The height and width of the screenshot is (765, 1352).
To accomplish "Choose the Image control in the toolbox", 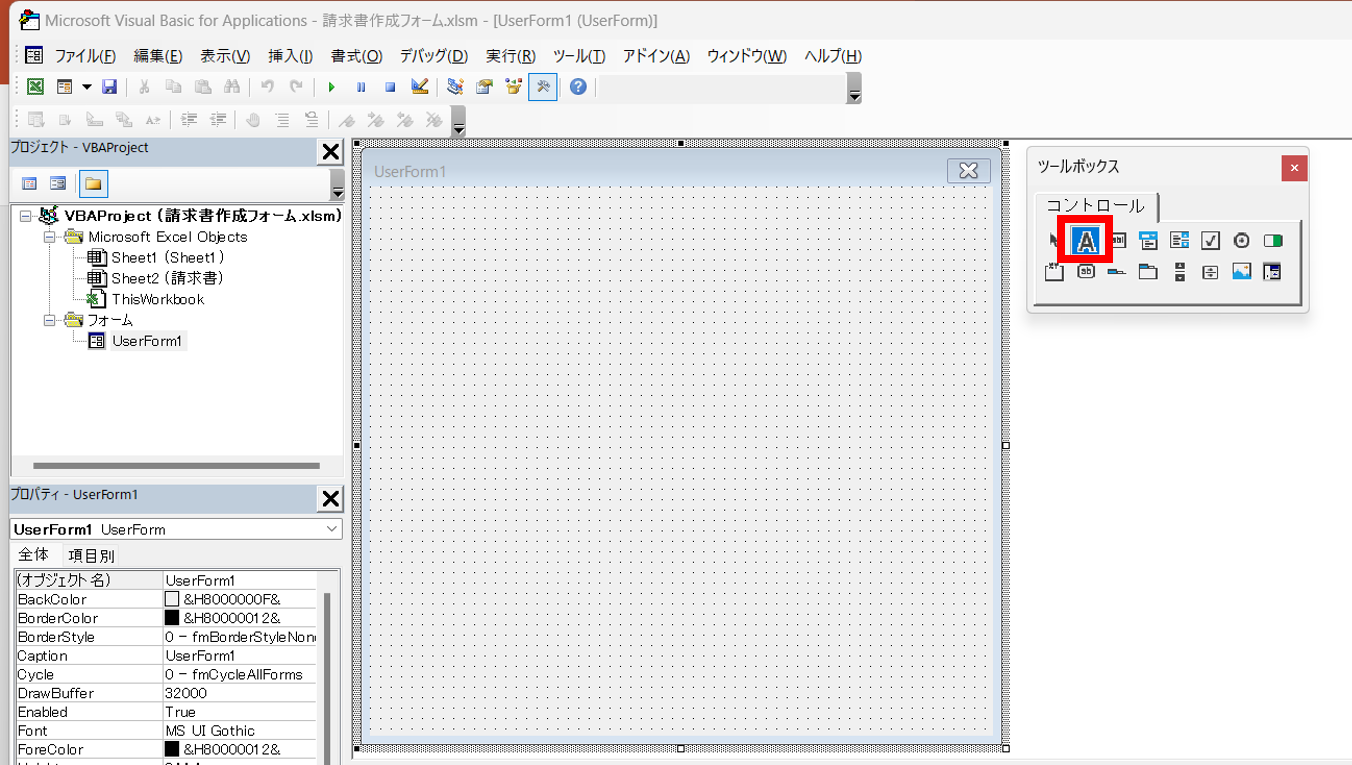I will (x=1241, y=271).
